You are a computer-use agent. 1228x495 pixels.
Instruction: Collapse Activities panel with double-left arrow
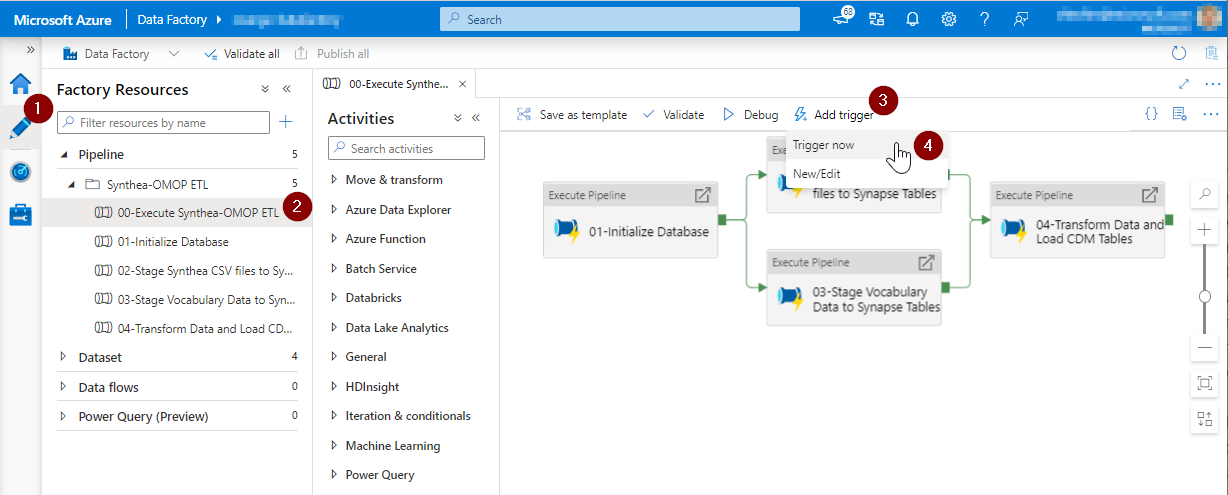[x=476, y=118]
